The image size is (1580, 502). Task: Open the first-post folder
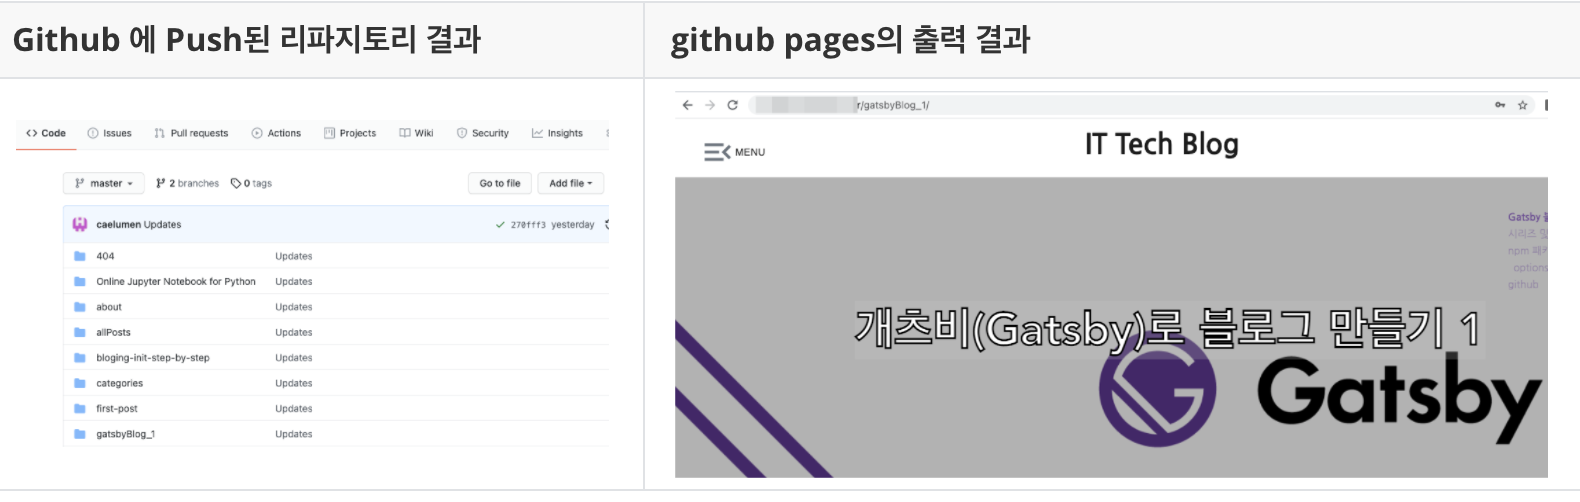tap(117, 409)
